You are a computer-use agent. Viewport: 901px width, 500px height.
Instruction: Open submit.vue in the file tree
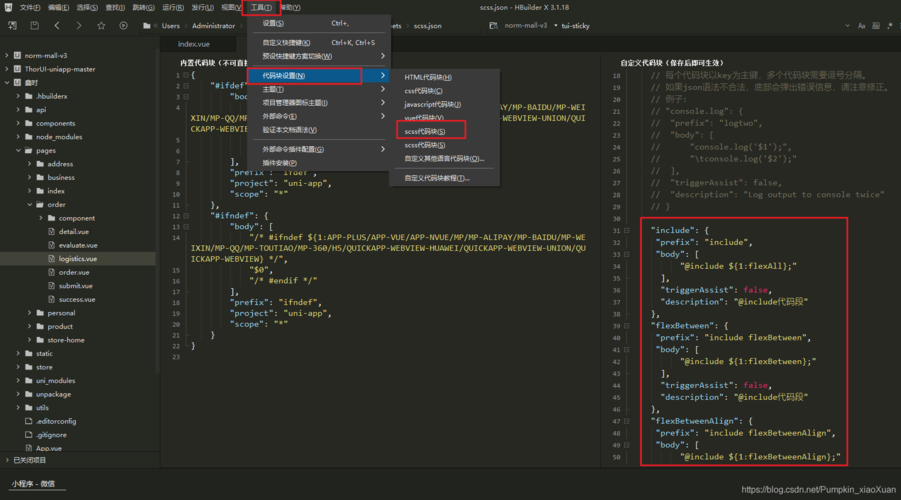75,286
